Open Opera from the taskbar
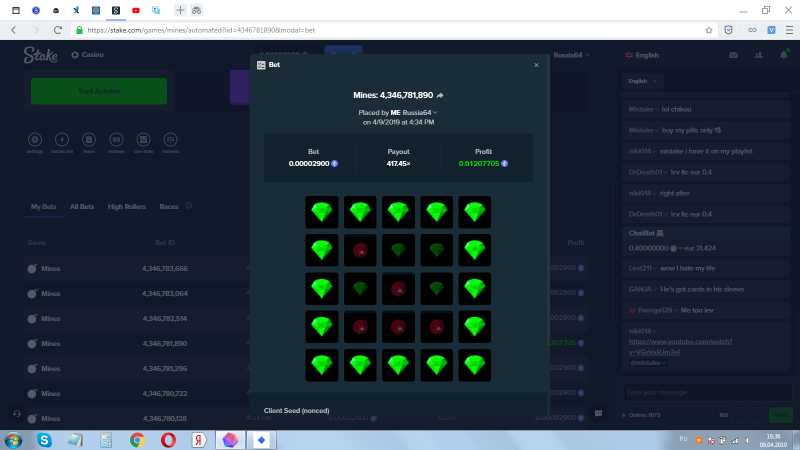 point(168,440)
